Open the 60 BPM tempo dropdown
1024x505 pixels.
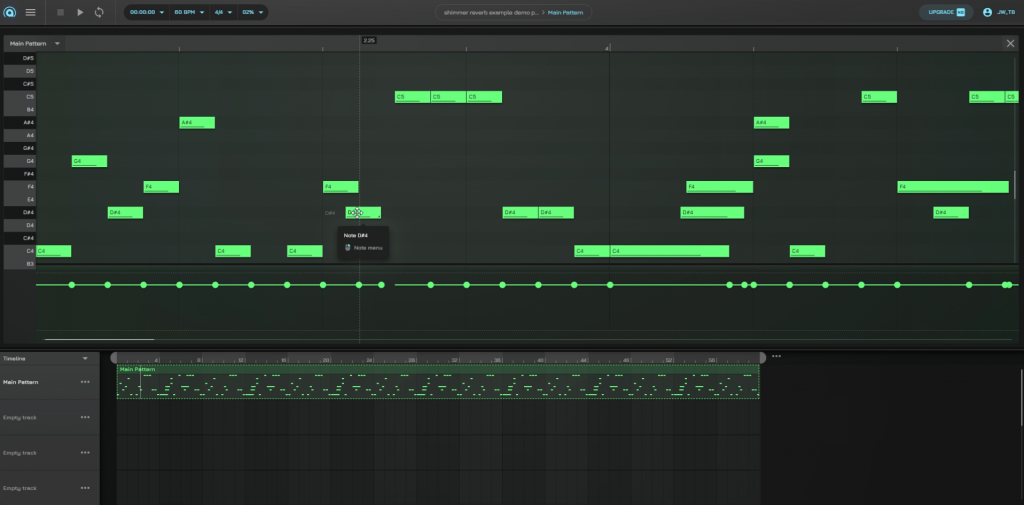(x=189, y=12)
